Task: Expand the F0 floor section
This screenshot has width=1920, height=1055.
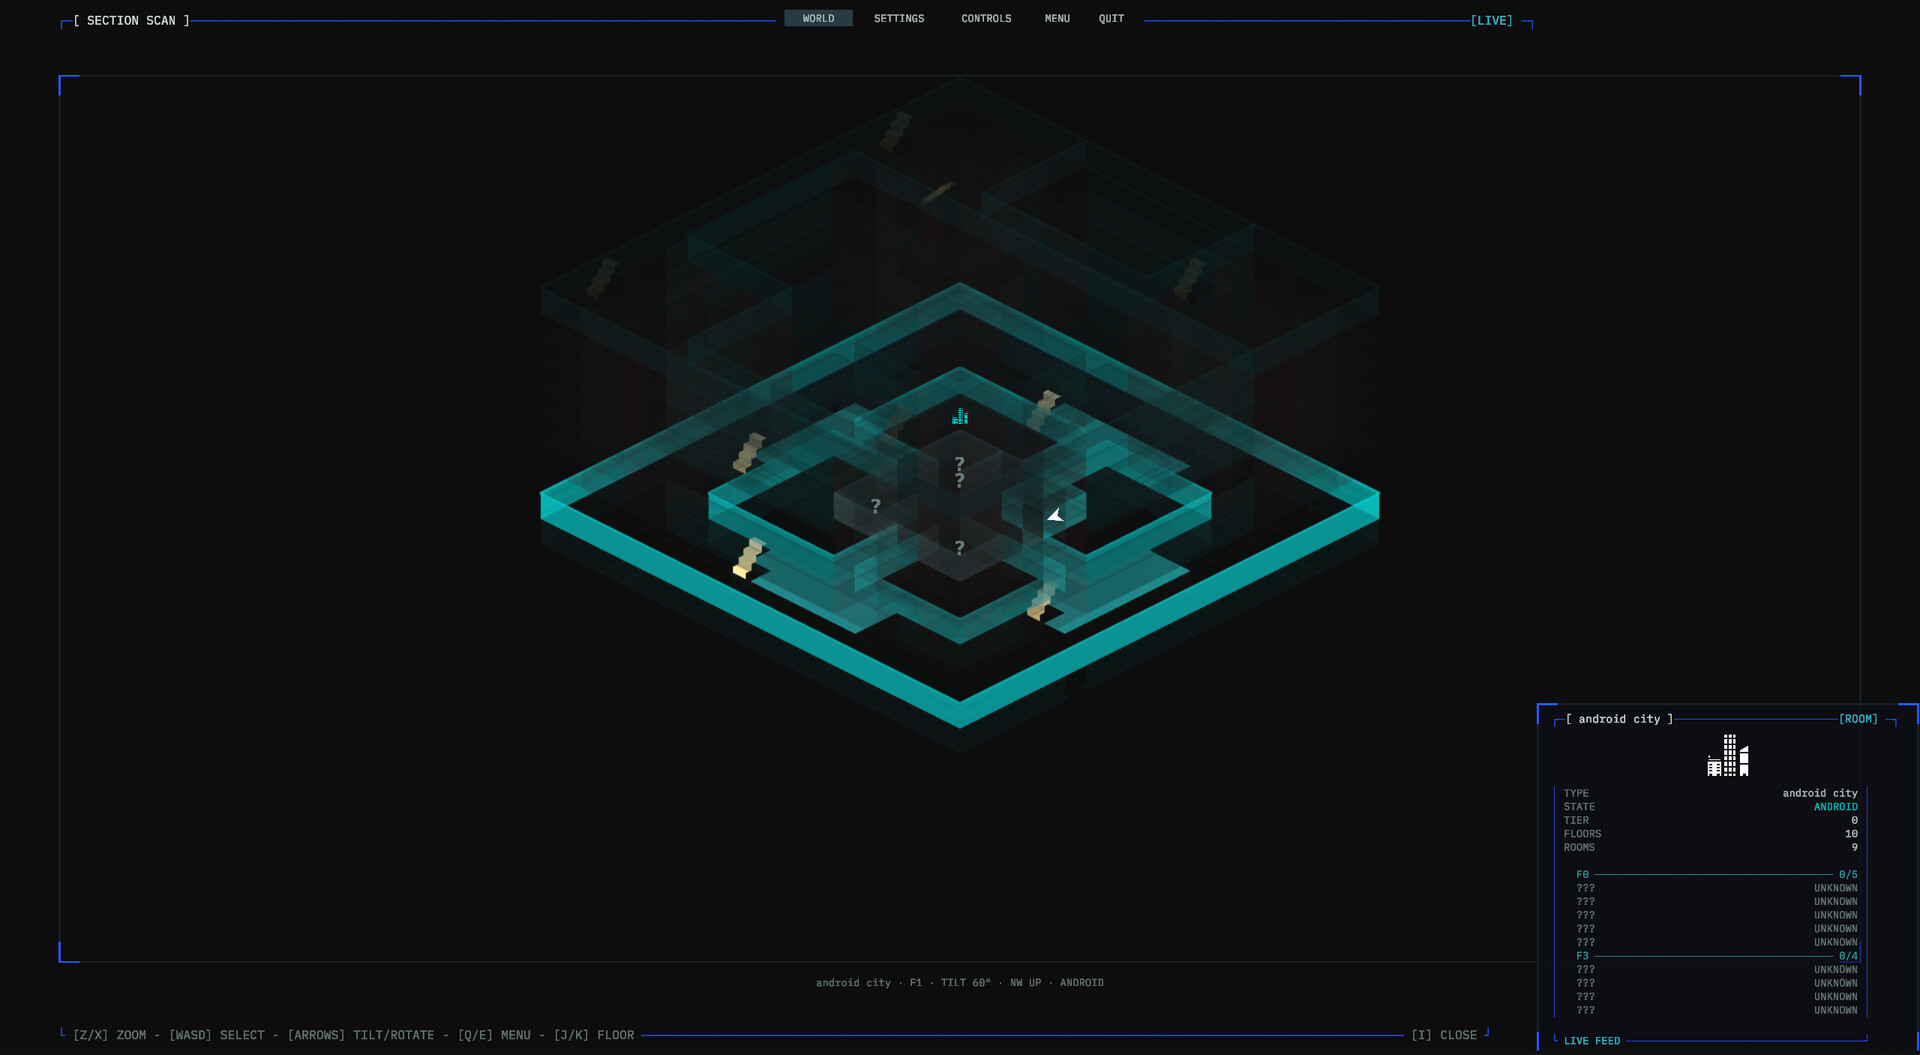Action: pyautogui.click(x=1716, y=874)
